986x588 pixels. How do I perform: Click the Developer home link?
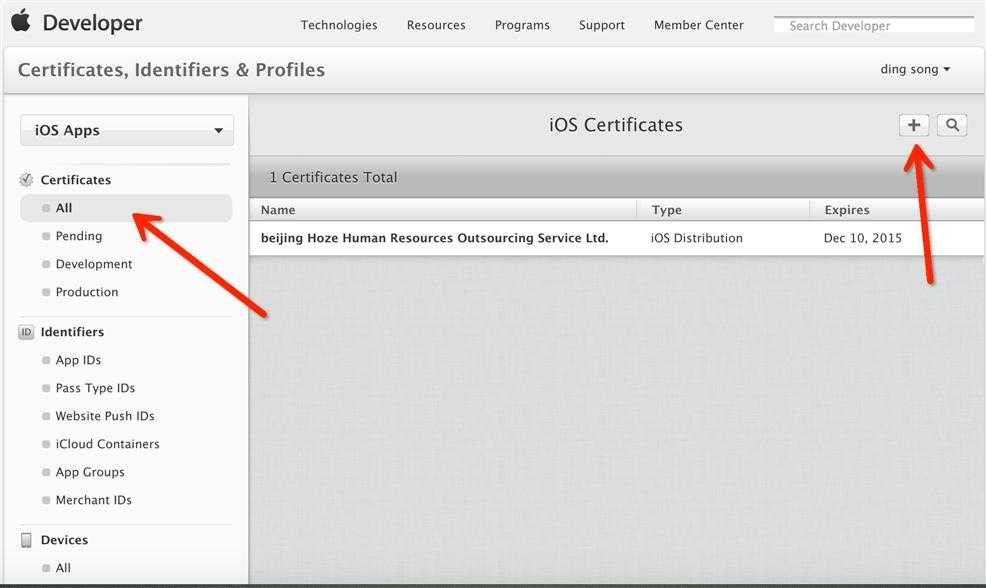tap(92, 23)
